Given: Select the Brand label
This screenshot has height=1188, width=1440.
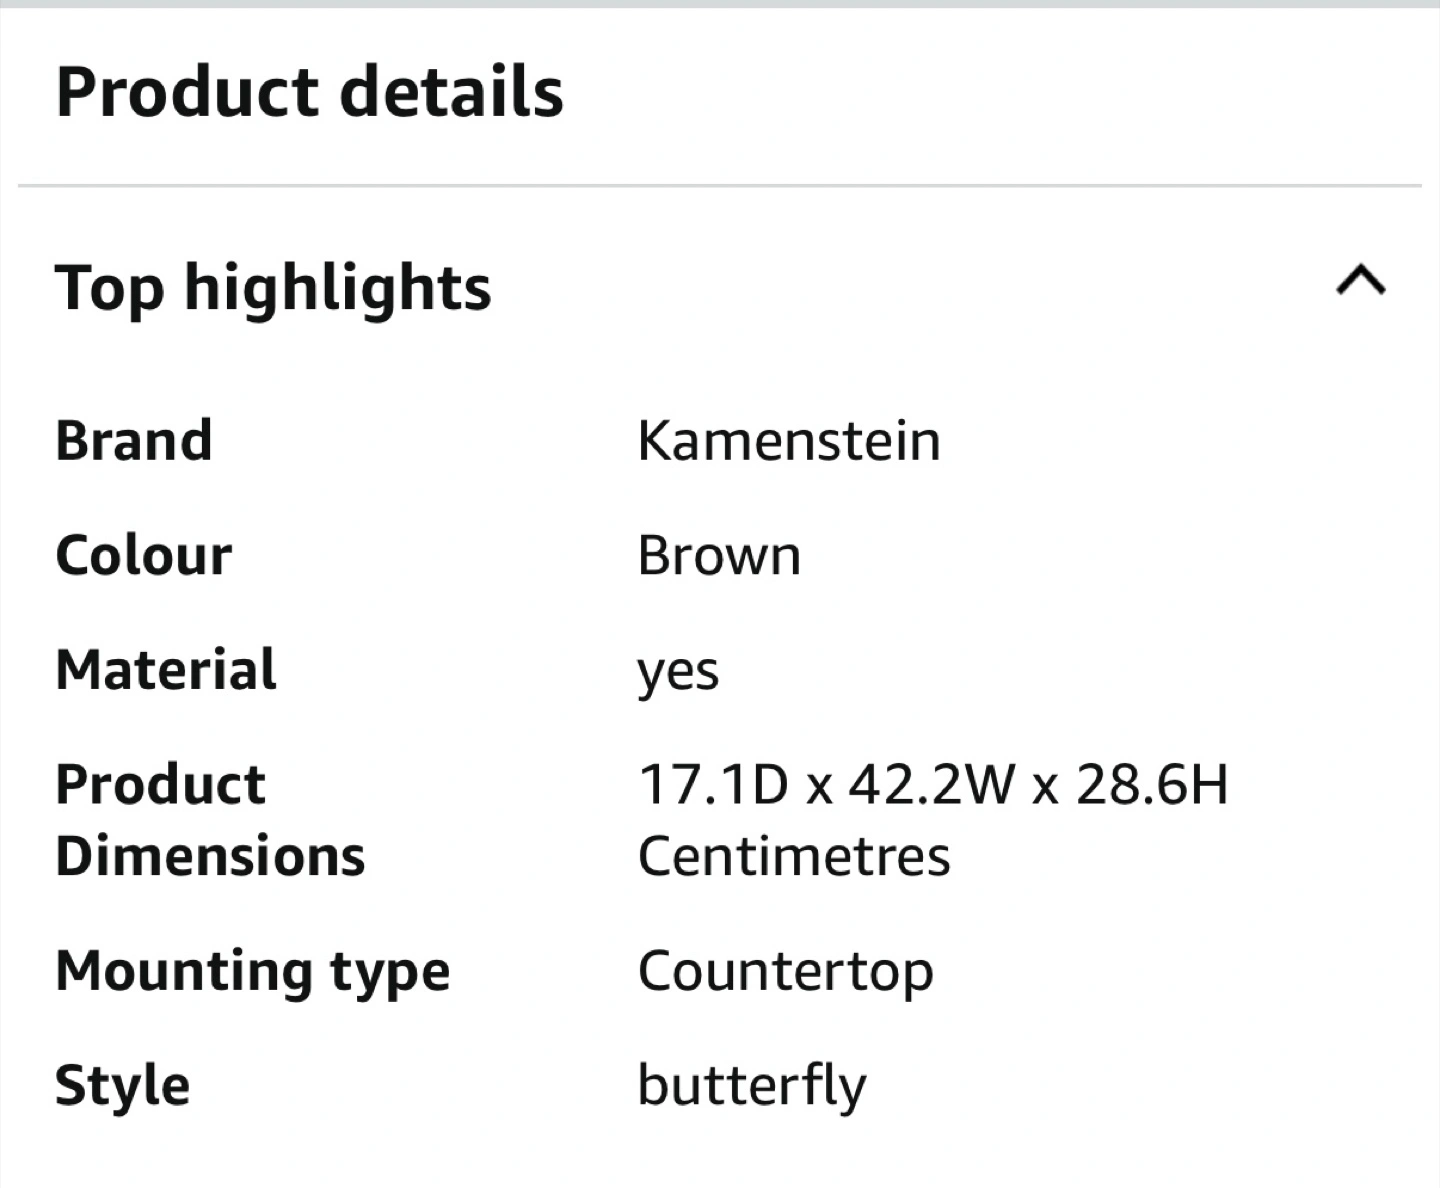Looking at the screenshot, I should 134,441.
